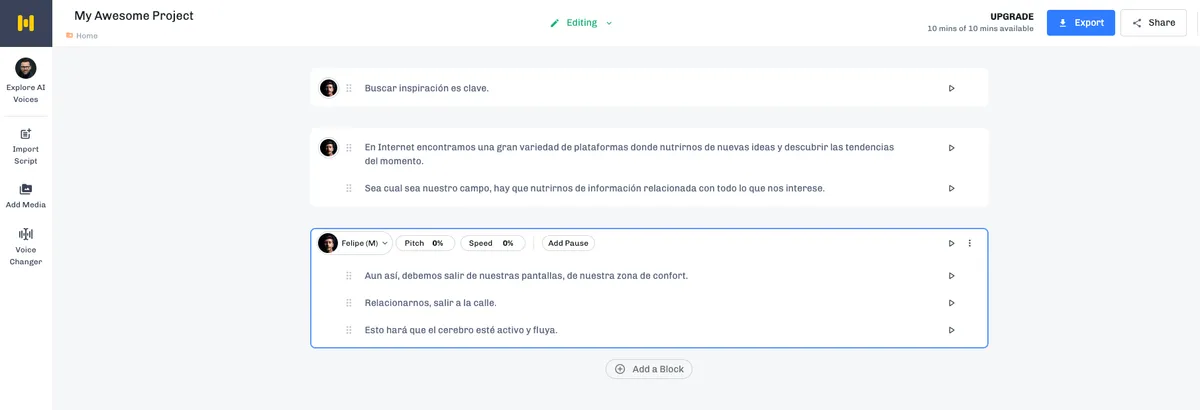The height and width of the screenshot is (410, 1200).
Task: Adjust the Pitch 0% control
Action: [425, 243]
